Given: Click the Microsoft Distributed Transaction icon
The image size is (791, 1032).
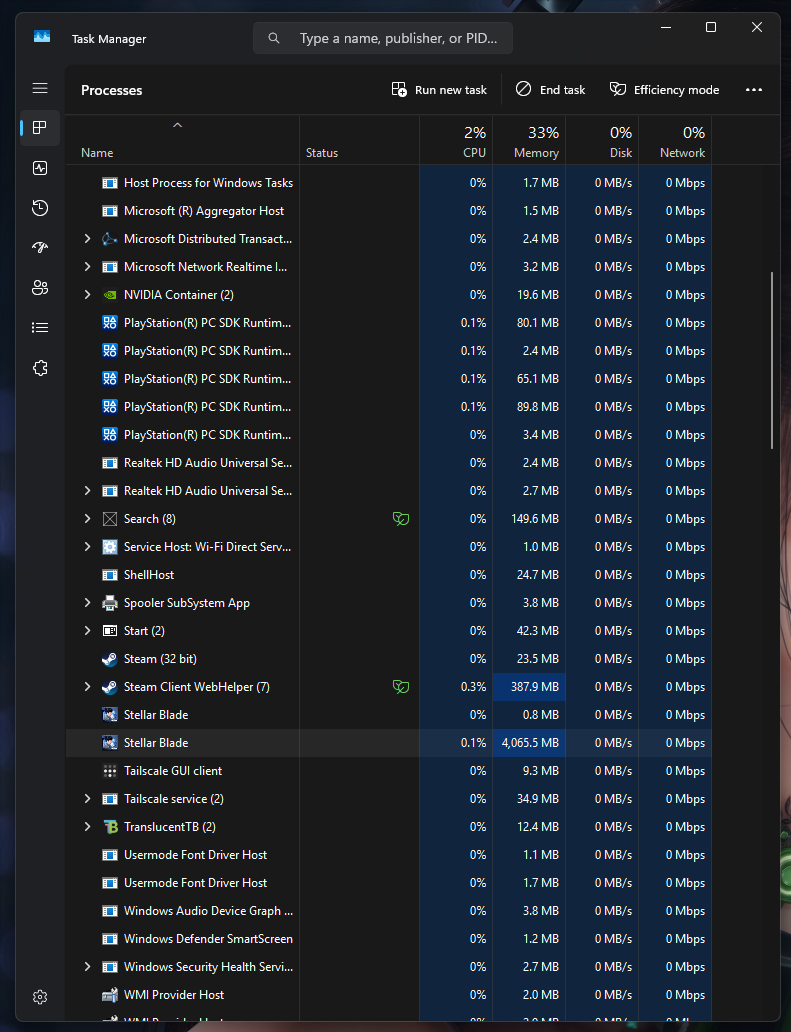Looking at the screenshot, I should pyautogui.click(x=110, y=239).
